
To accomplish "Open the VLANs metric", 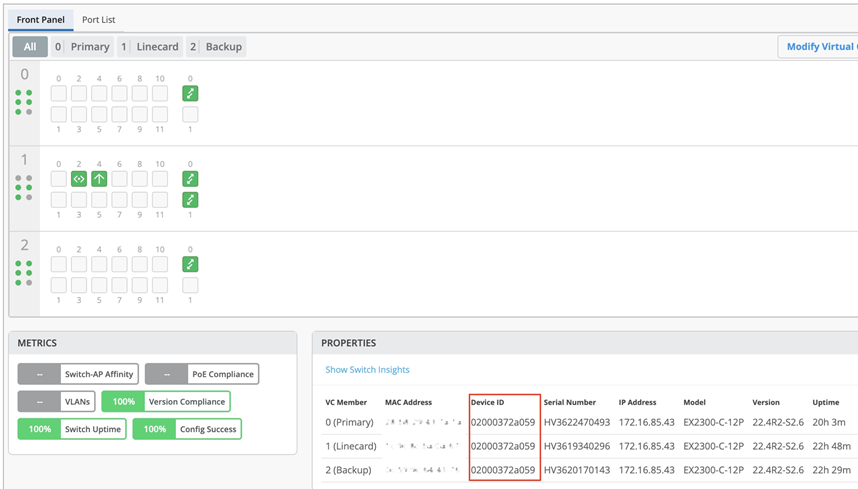I will (56, 401).
